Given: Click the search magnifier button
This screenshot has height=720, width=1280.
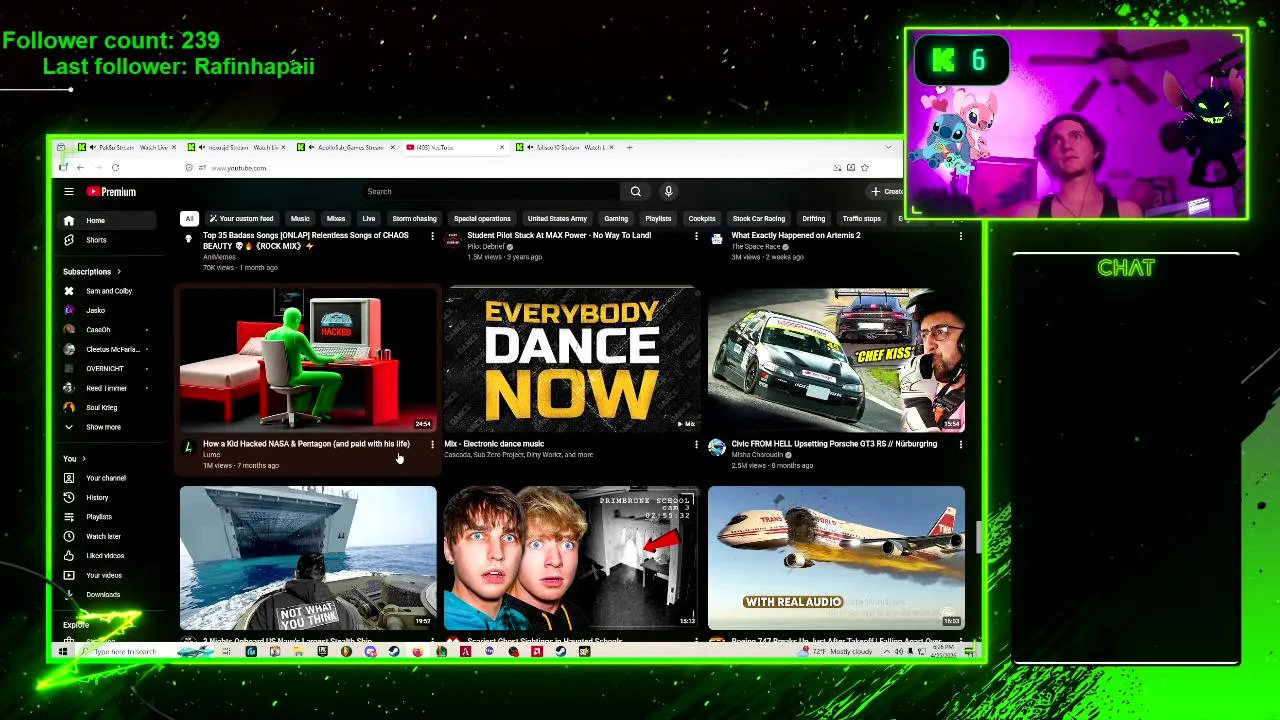Looking at the screenshot, I should (635, 191).
